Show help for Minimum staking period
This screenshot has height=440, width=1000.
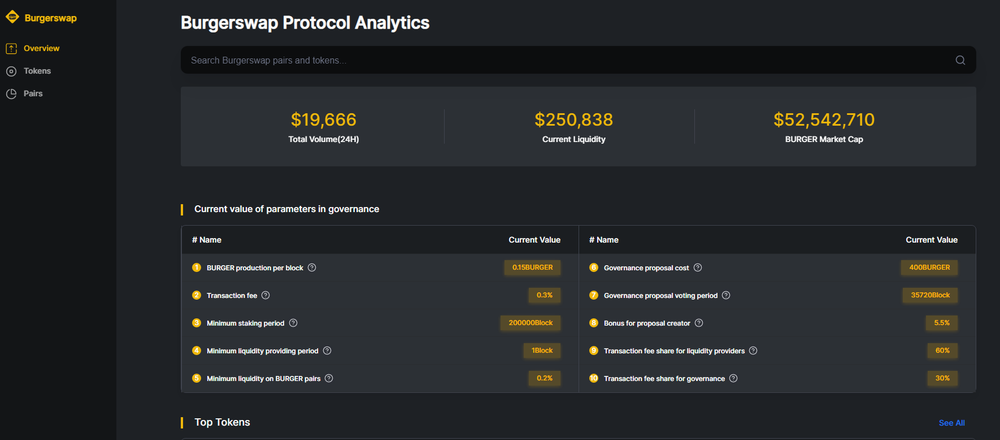pyautogui.click(x=293, y=323)
